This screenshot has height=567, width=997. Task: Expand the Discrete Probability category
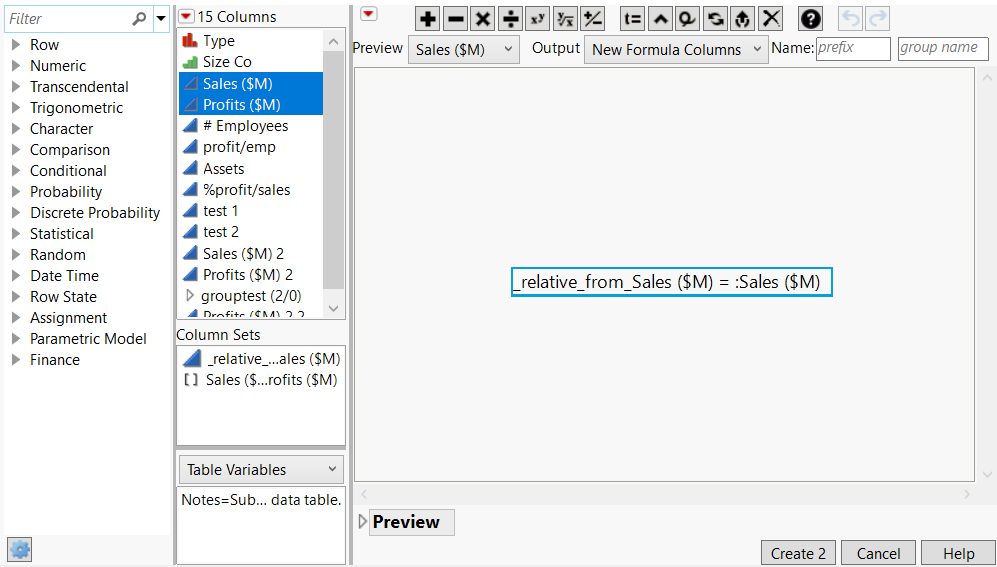pyautogui.click(x=17, y=212)
